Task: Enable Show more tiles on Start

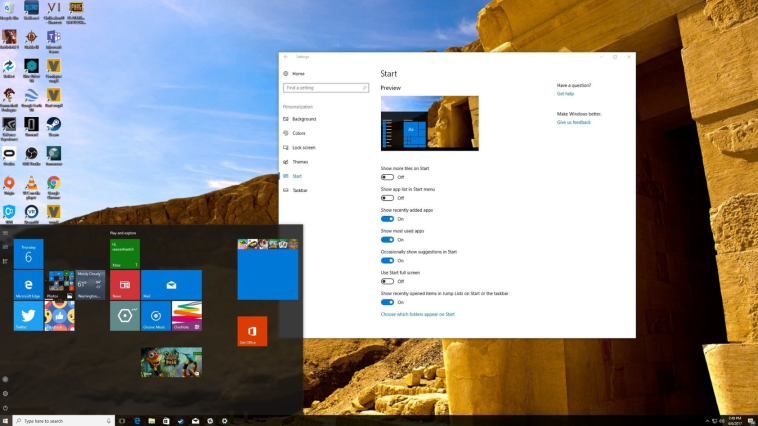Action: coord(387,177)
